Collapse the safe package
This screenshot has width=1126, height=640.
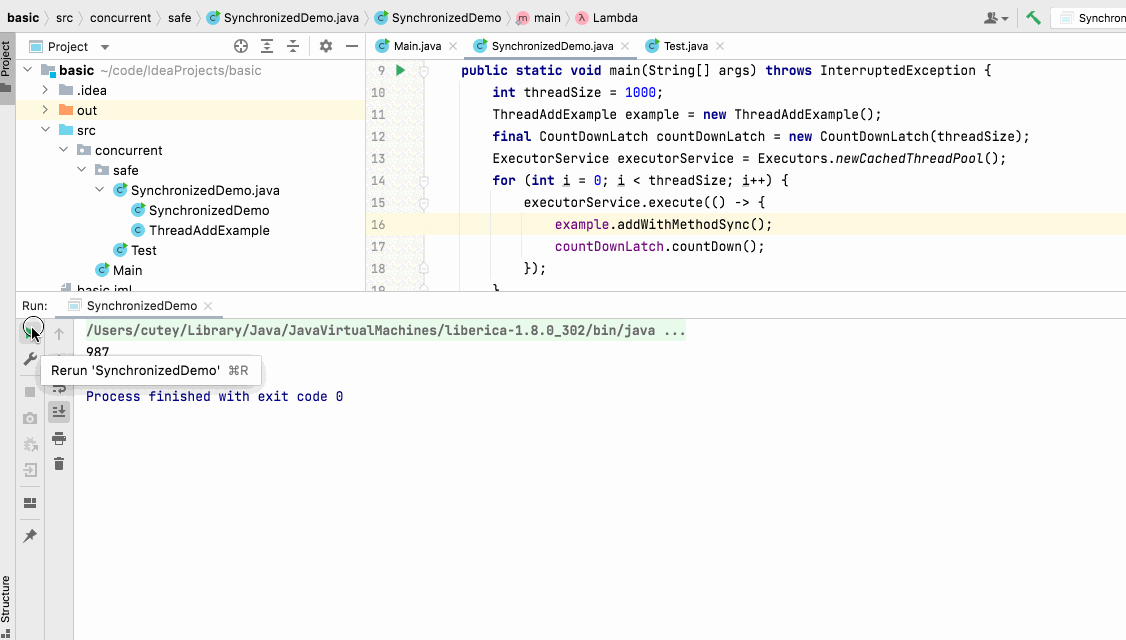[81, 170]
